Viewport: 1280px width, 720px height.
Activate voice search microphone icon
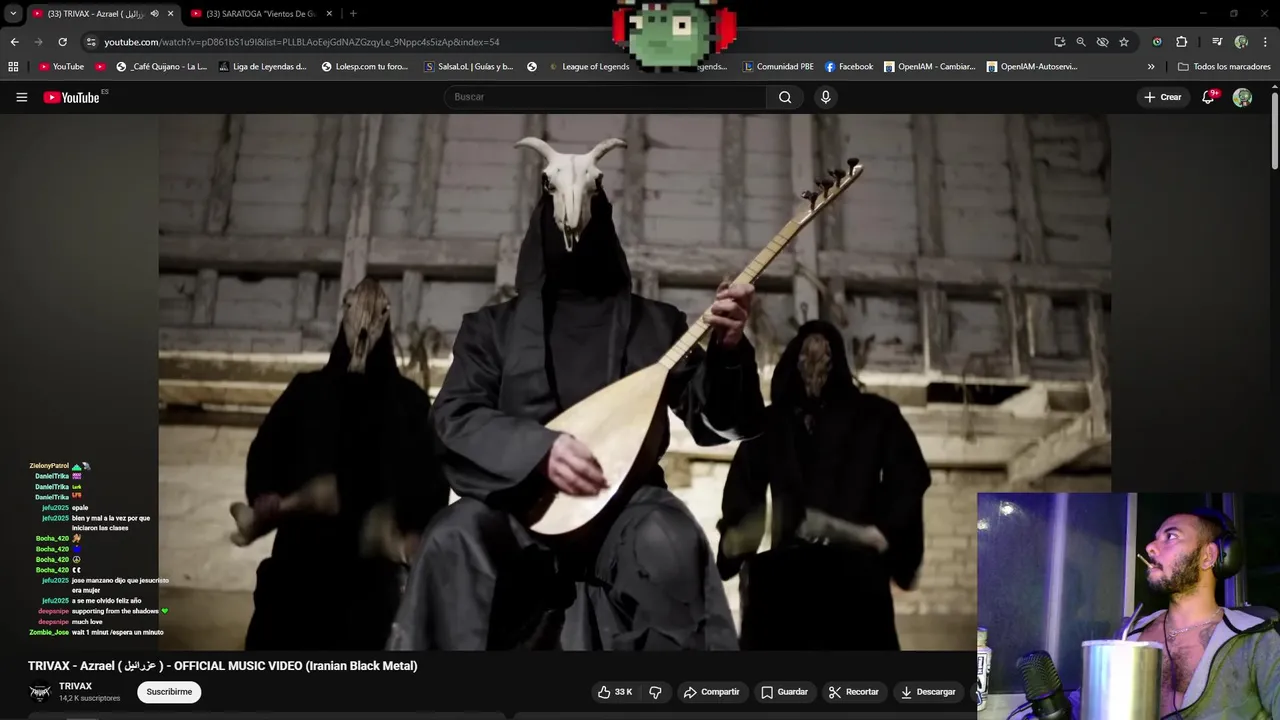point(825,97)
